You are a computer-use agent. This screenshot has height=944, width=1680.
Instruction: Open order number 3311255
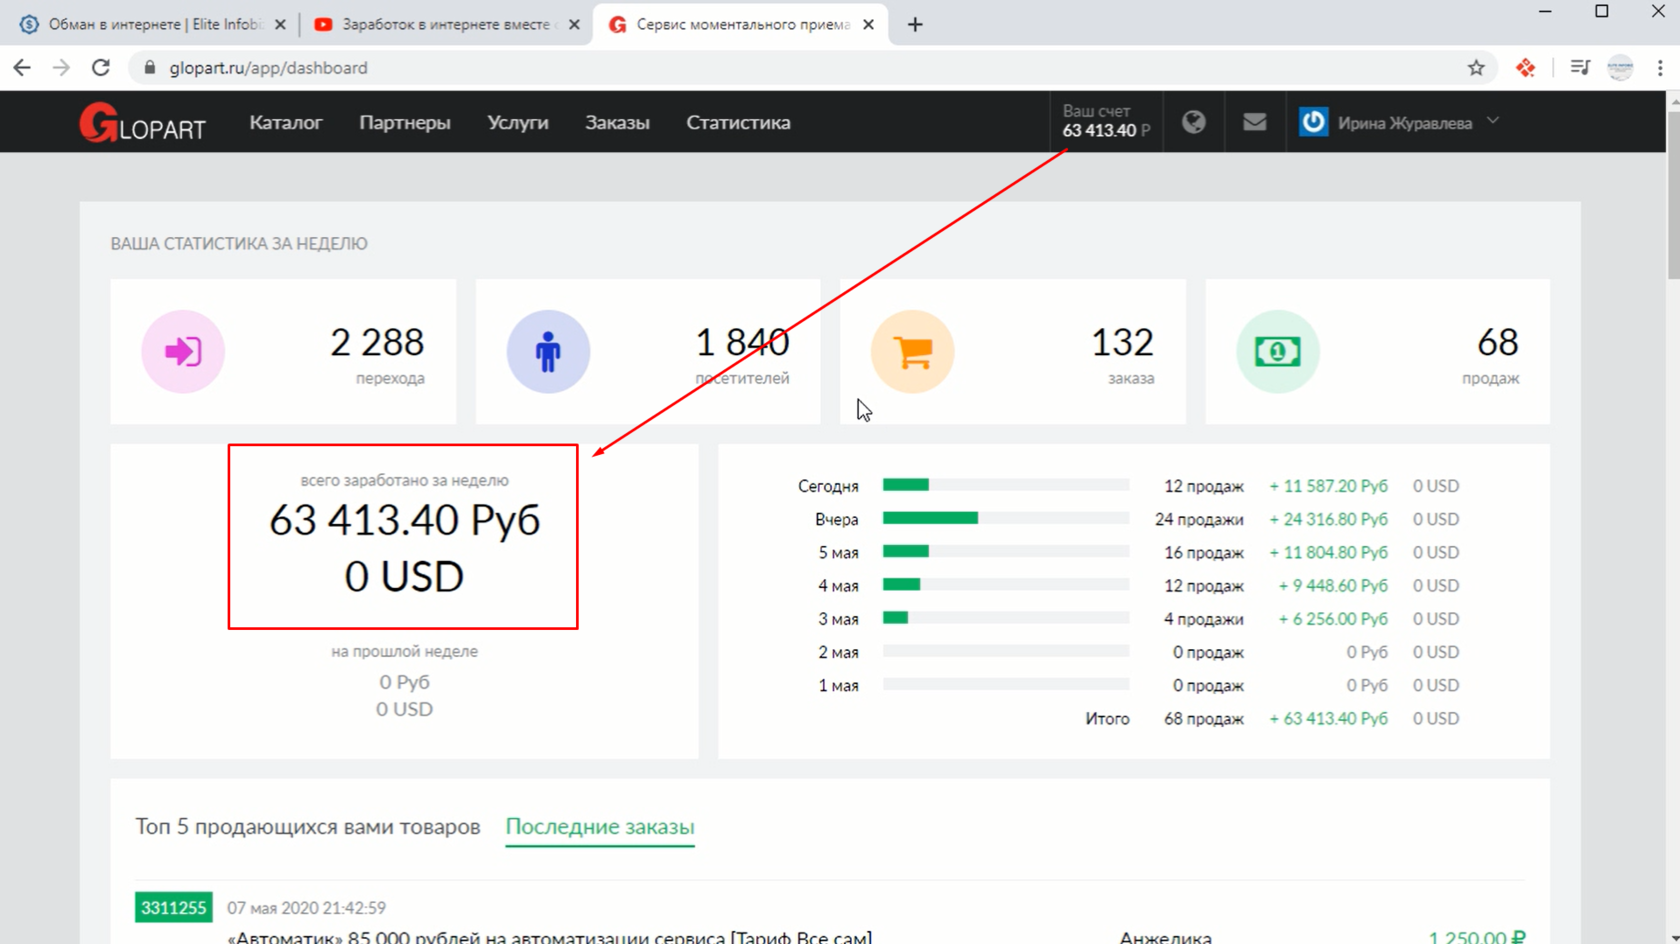[173, 908]
